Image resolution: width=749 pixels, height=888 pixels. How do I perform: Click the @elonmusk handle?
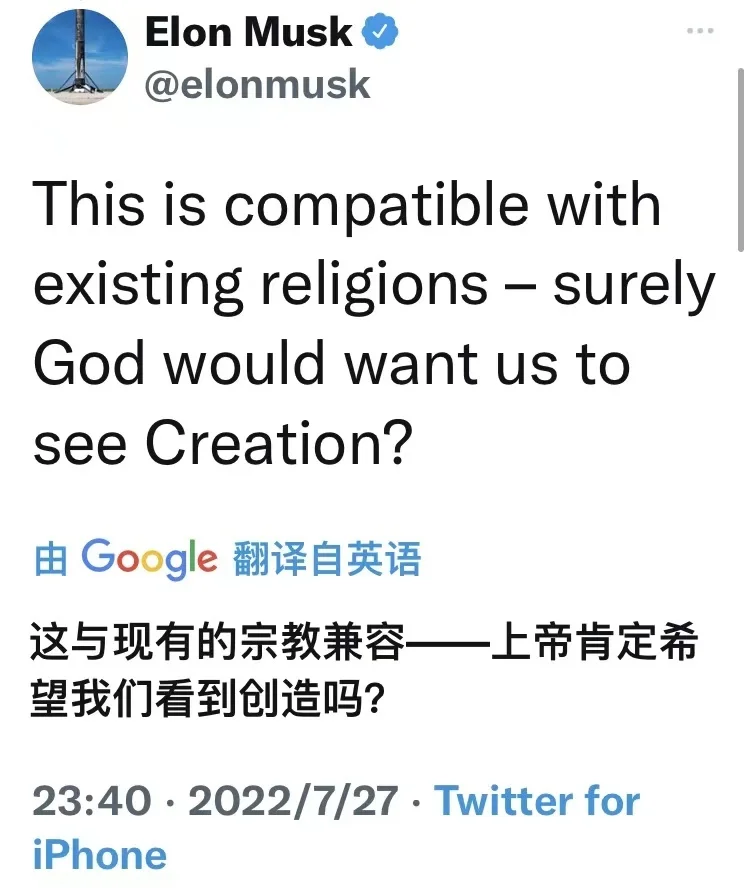[258, 85]
